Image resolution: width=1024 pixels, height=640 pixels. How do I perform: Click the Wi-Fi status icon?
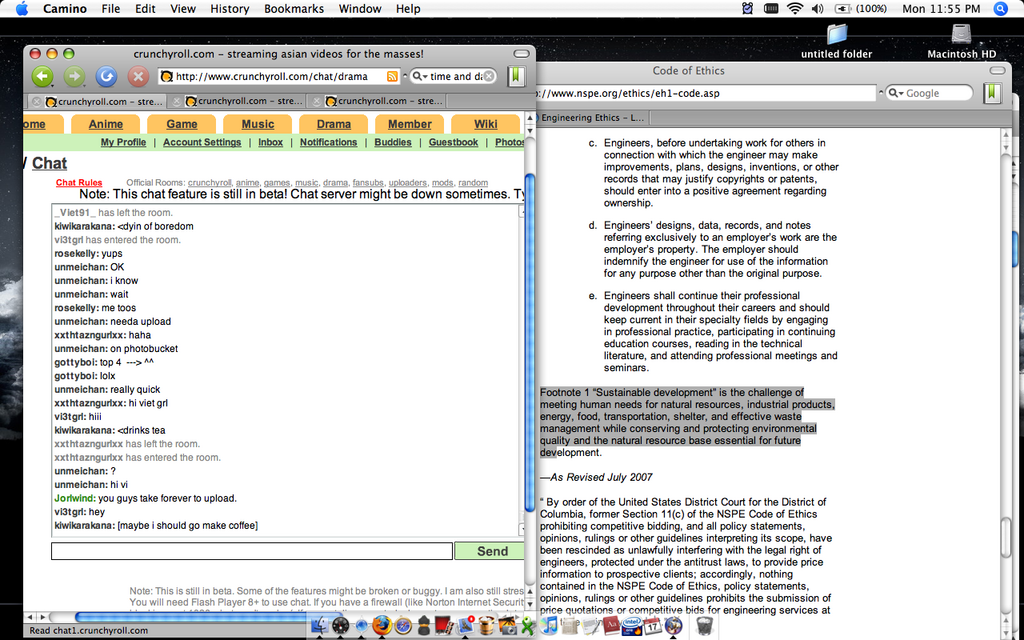(x=795, y=8)
